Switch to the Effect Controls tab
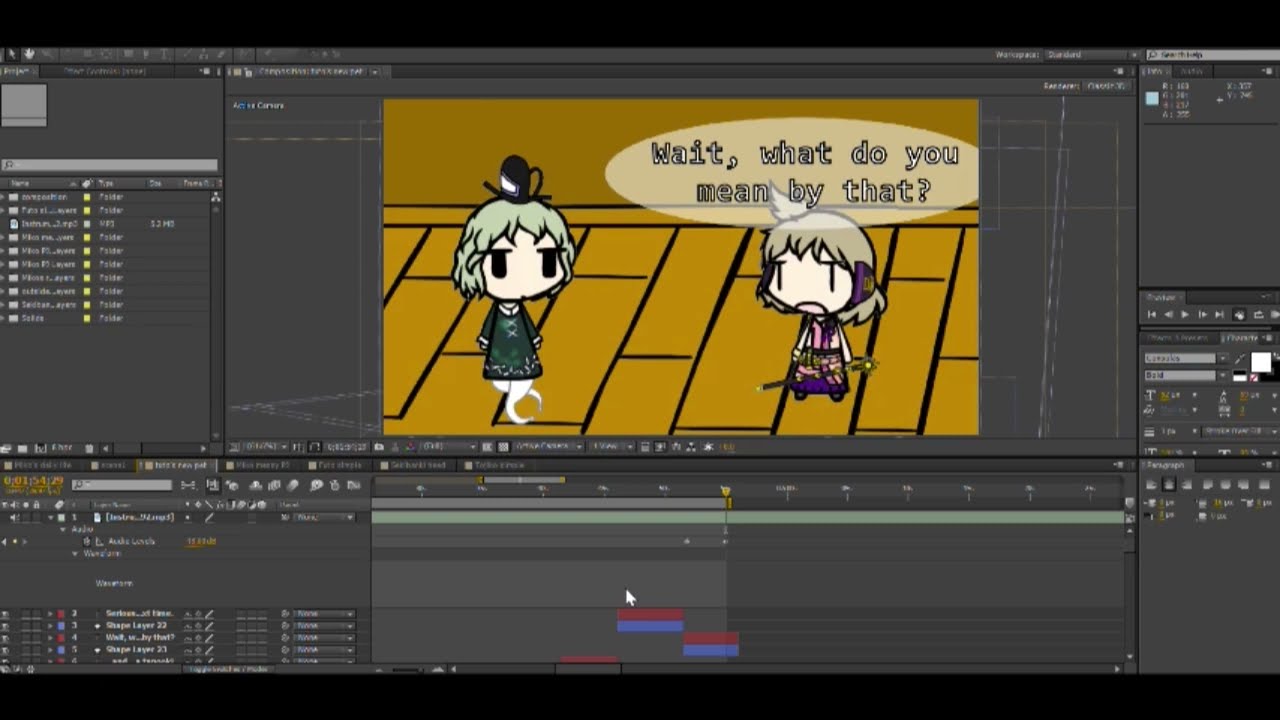Image resolution: width=1280 pixels, height=720 pixels. click(105, 71)
